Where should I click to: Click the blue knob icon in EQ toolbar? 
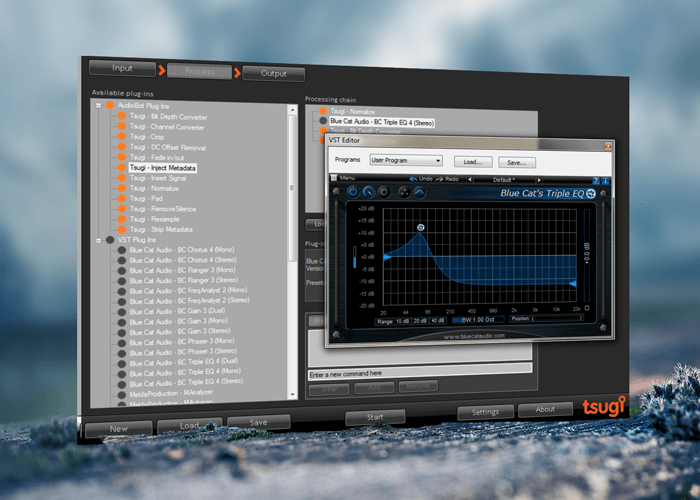click(368, 192)
